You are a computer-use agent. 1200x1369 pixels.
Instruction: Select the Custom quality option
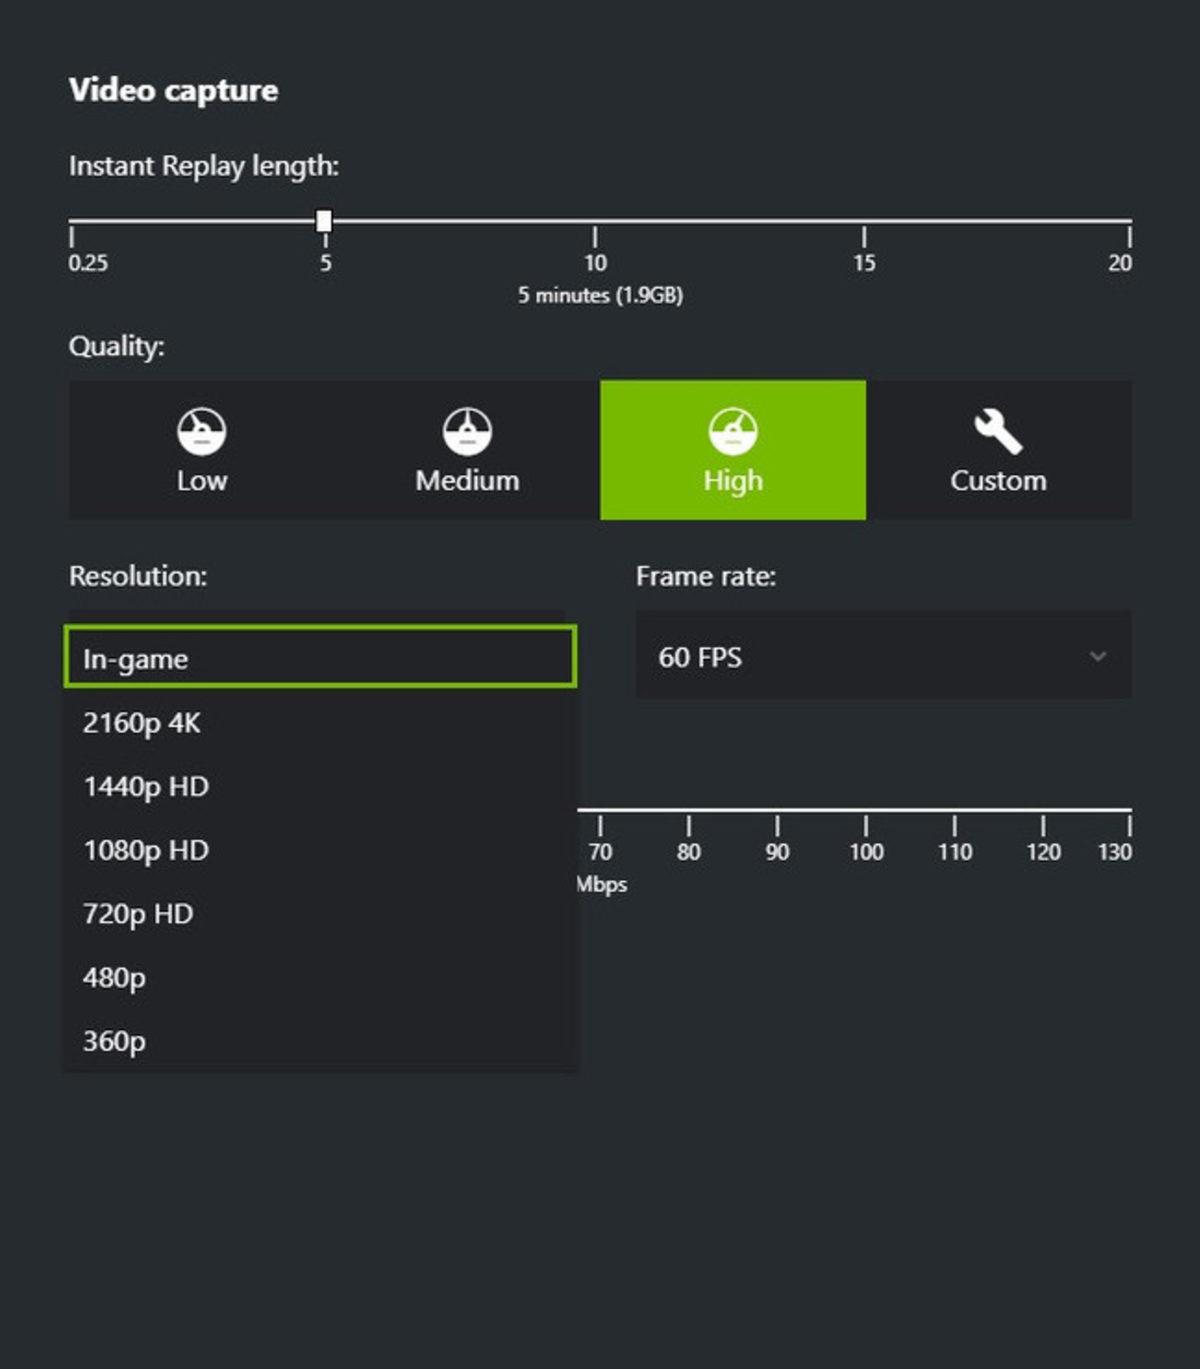tap(997, 450)
